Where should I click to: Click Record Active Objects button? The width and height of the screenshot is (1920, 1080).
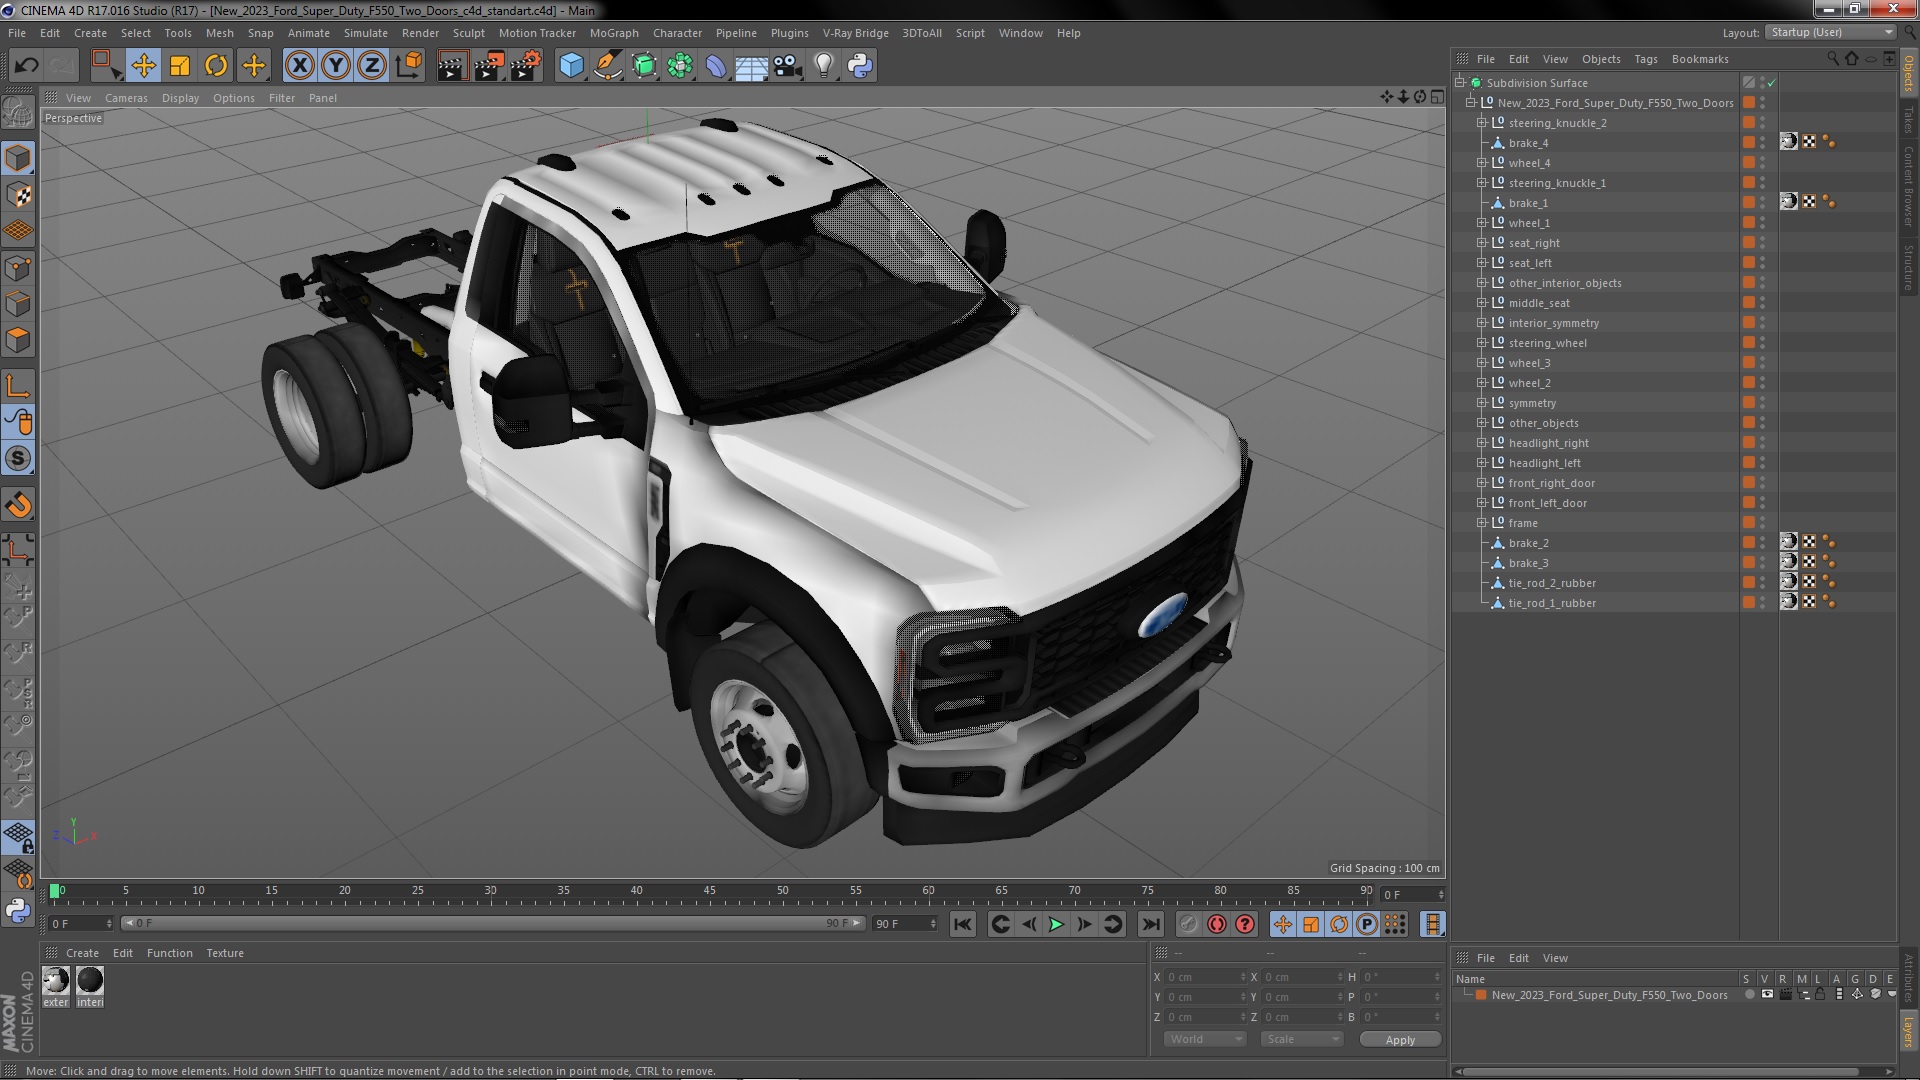click(1188, 925)
